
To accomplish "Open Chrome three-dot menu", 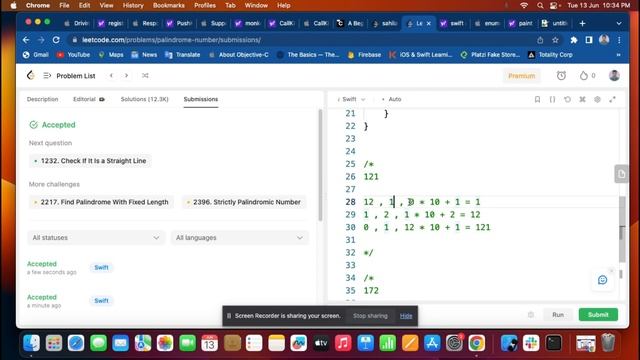I will pyautogui.click(x=619, y=40).
